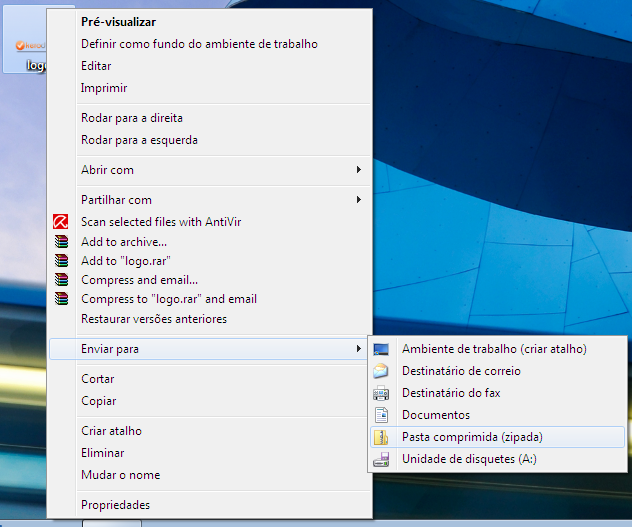The height and width of the screenshot is (527, 632).
Task: Choose Add to "logo.rar" entry
Action: [210, 260]
